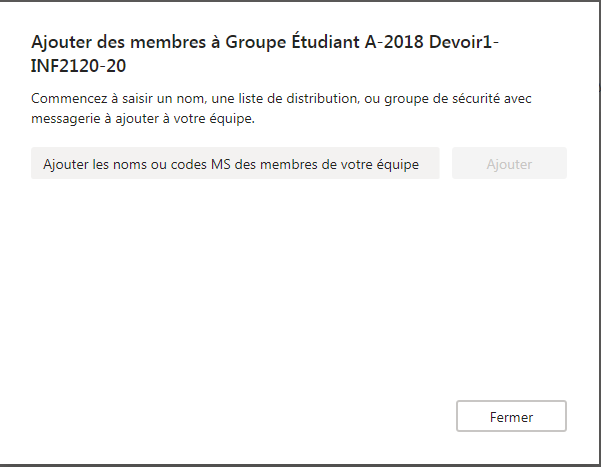Click the member names input field
This screenshot has width=601, height=467.
pos(235,164)
